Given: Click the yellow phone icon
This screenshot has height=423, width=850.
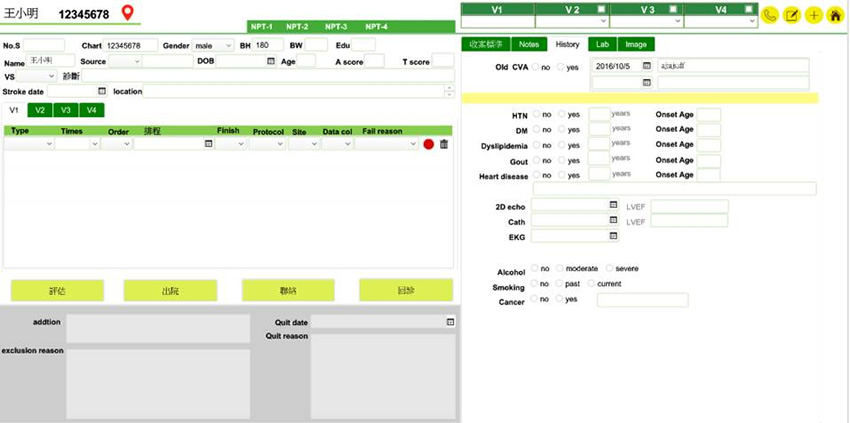Looking at the screenshot, I should (x=769, y=15).
